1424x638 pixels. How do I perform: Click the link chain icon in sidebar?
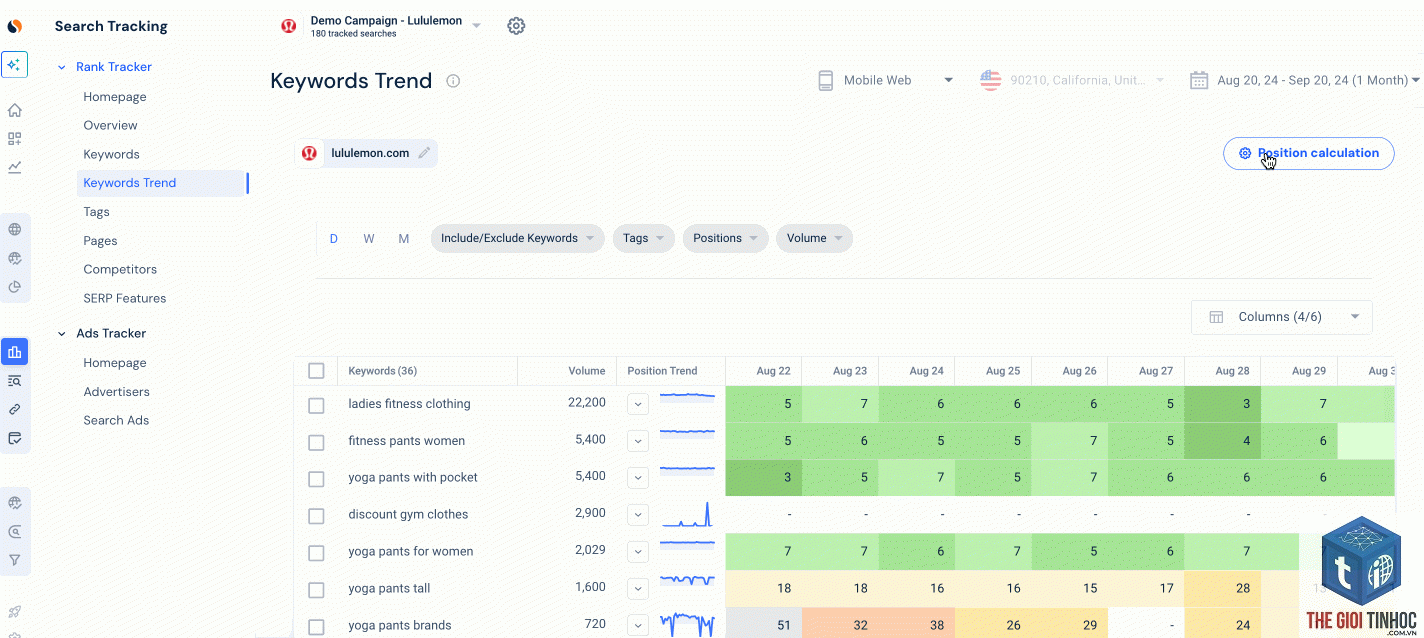click(15, 409)
